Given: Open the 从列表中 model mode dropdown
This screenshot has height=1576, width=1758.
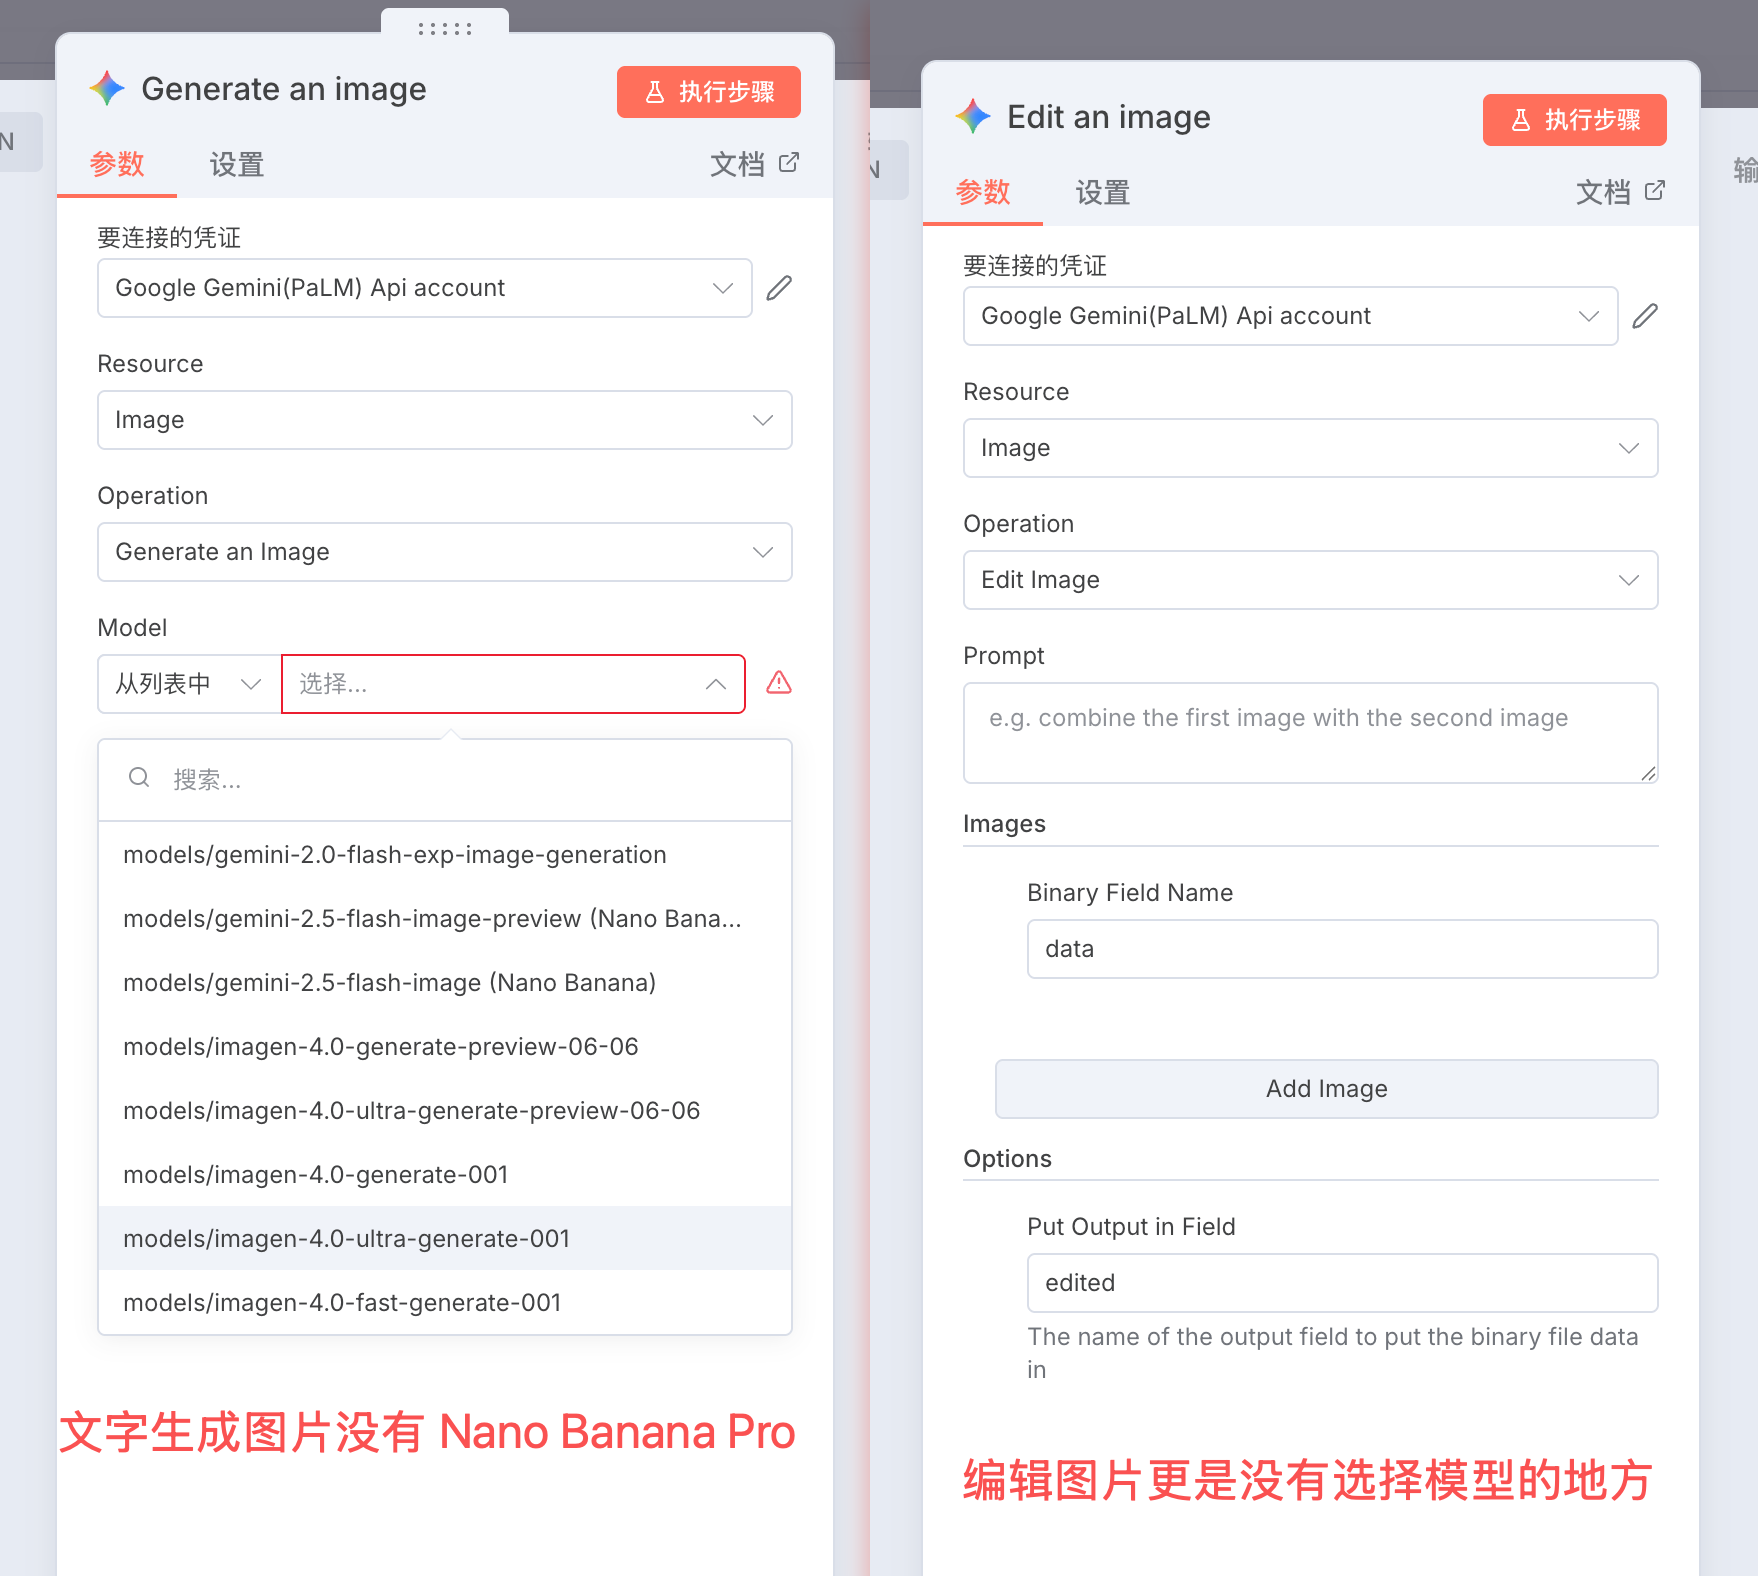Looking at the screenshot, I should [189, 684].
